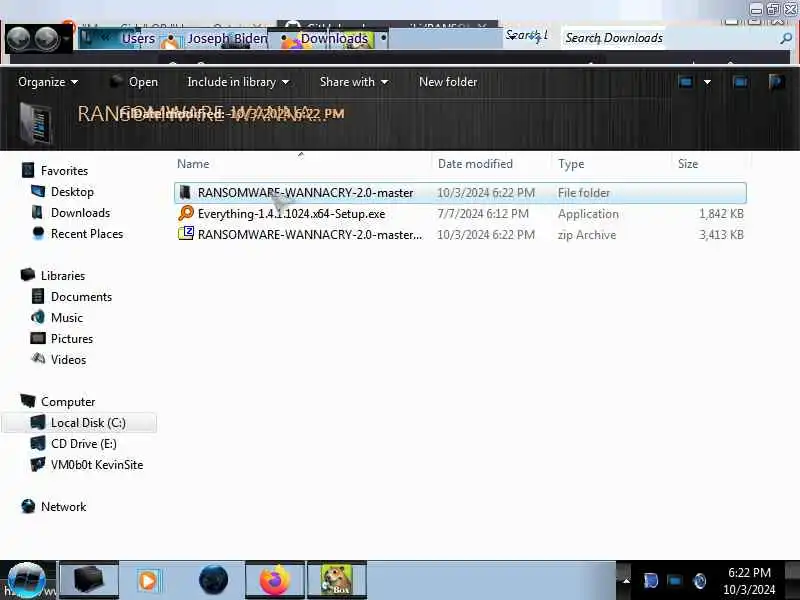The image size is (800, 600).
Task: Click the Show desktop strip beside the clock
Action: pos(792,581)
